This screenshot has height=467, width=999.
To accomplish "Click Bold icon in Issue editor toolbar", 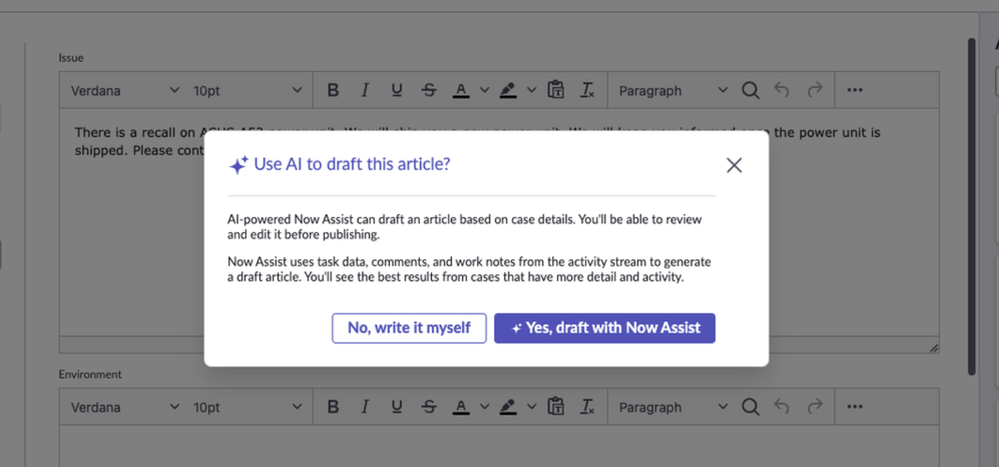I will pyautogui.click(x=333, y=90).
